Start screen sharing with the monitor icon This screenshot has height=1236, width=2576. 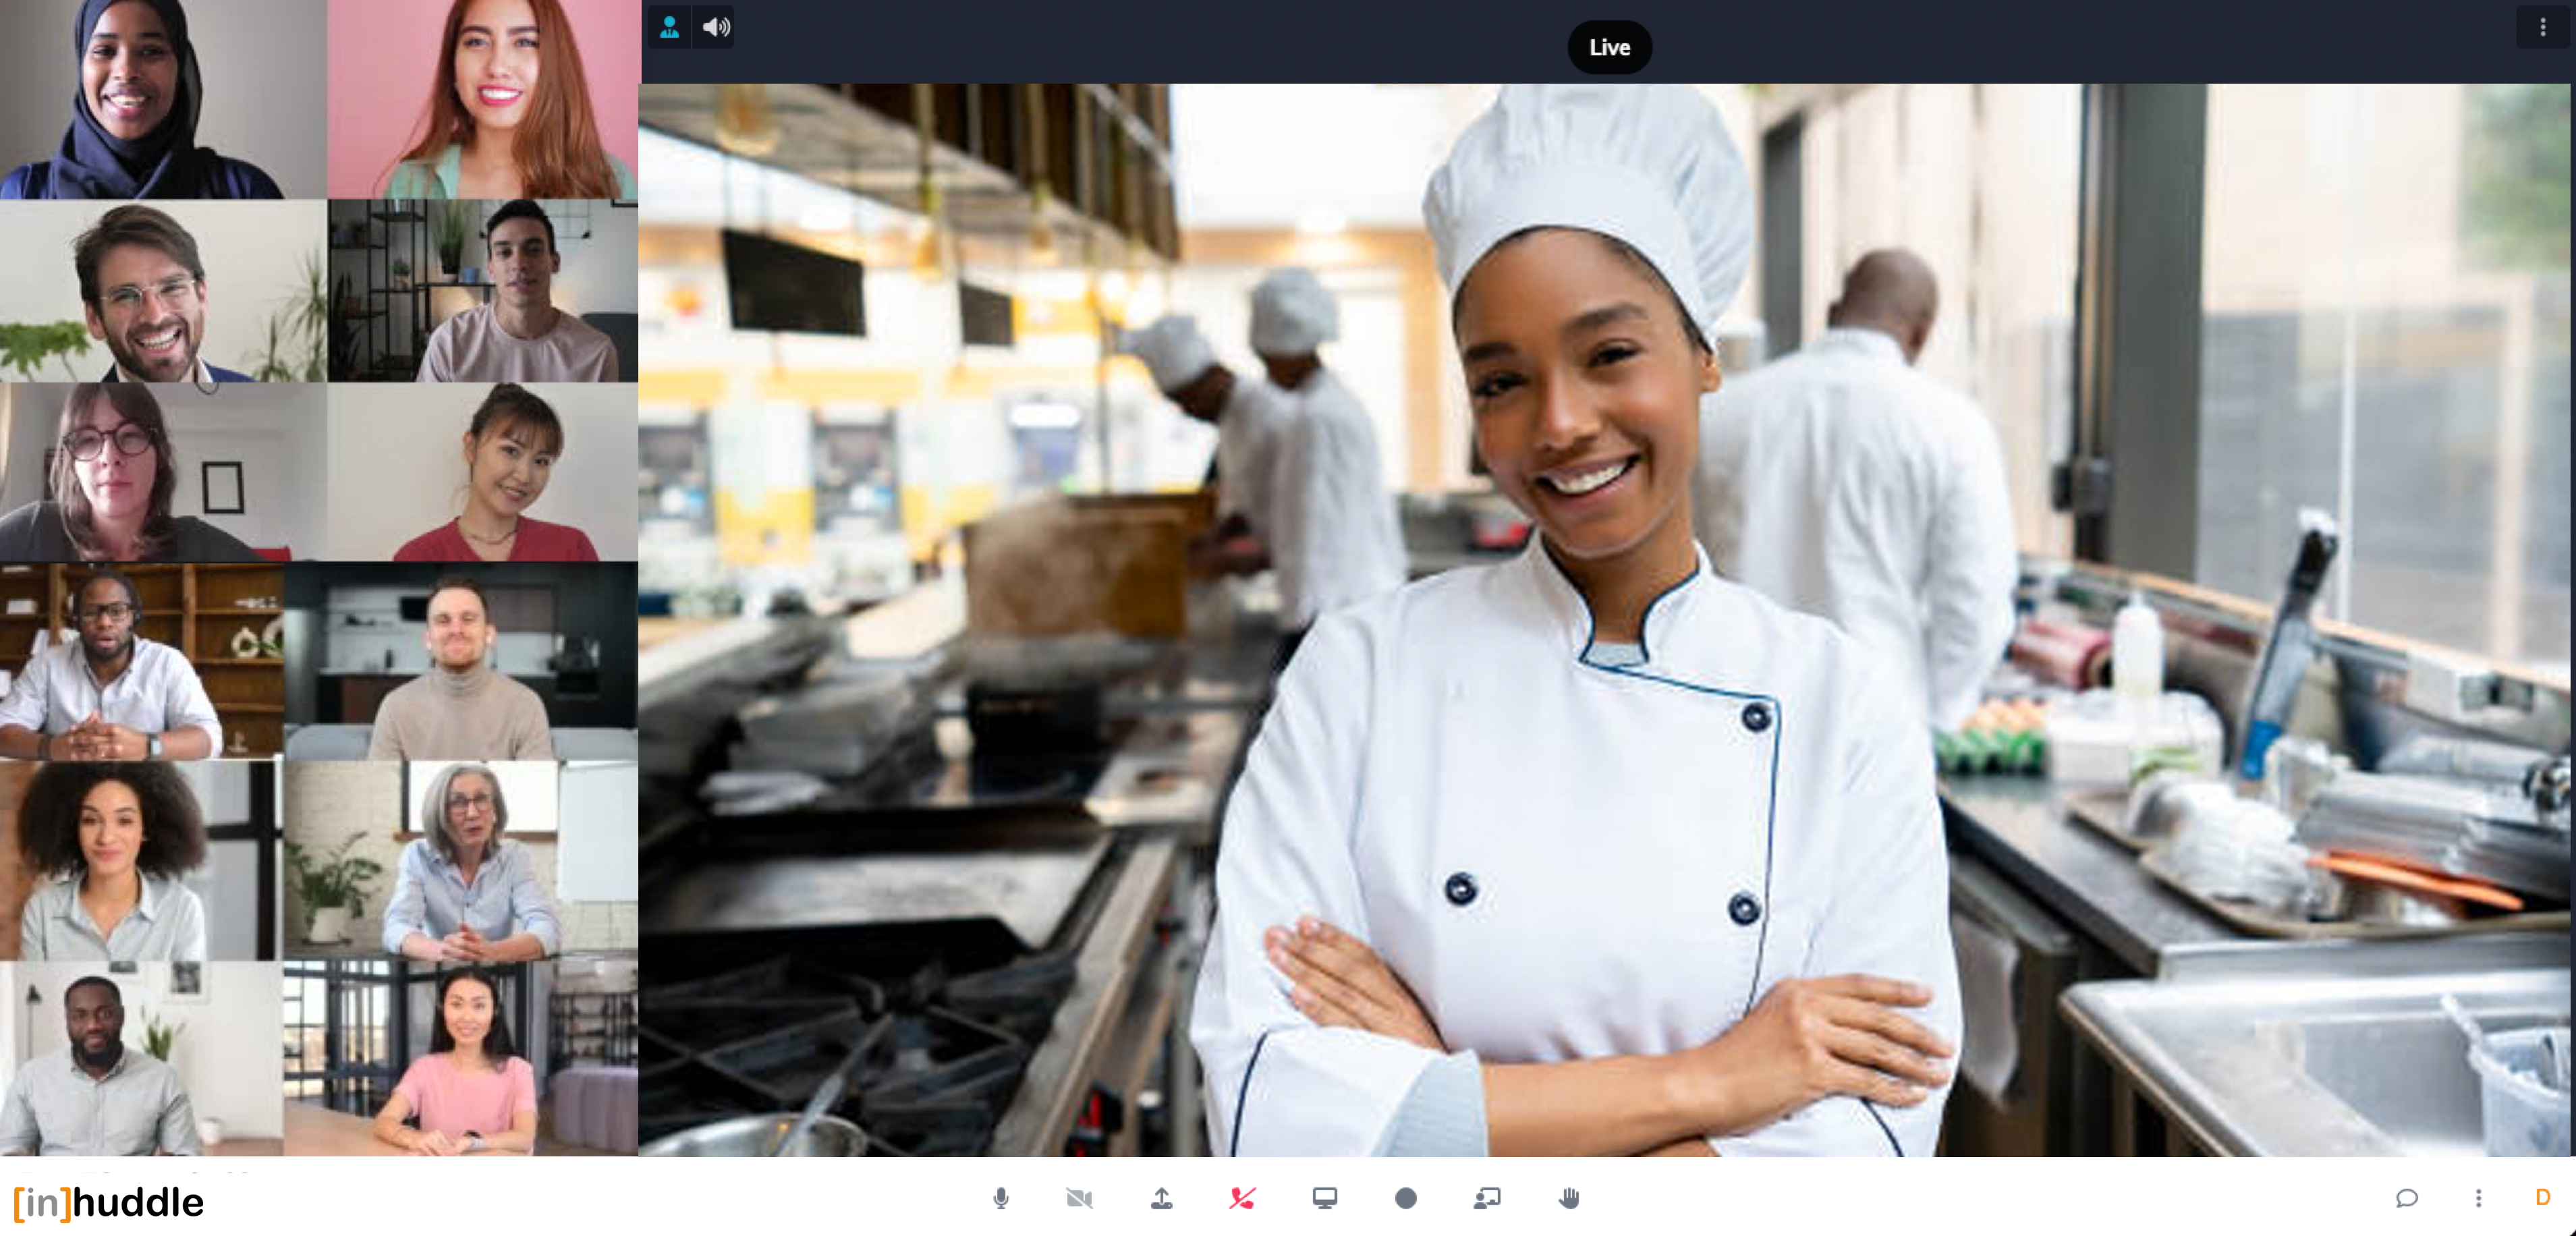(x=1324, y=1197)
